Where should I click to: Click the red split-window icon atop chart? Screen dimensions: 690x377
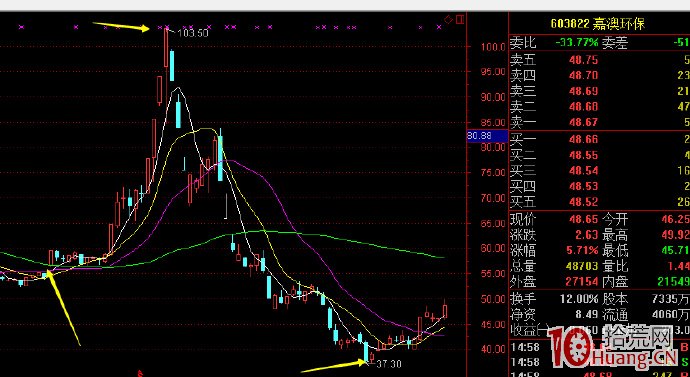click(x=460, y=19)
